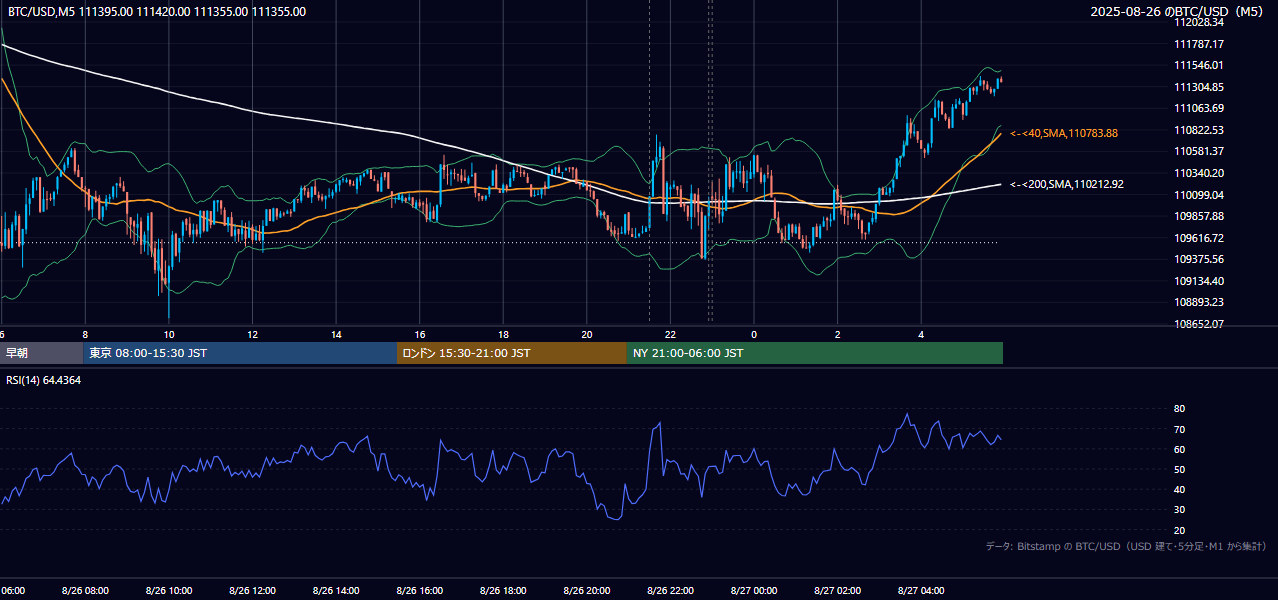Select the NY 21:00-06:00 JST session bar
The height and width of the screenshot is (600, 1278).
pos(815,353)
